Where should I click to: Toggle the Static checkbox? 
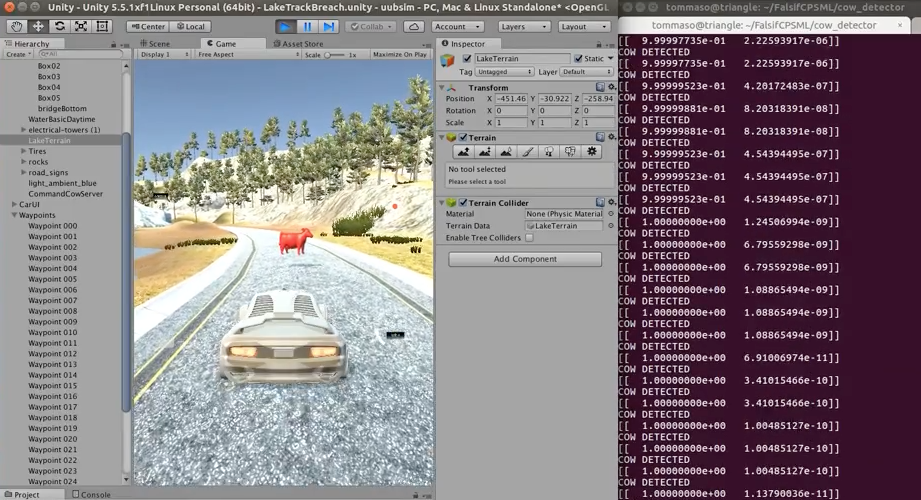pos(579,58)
